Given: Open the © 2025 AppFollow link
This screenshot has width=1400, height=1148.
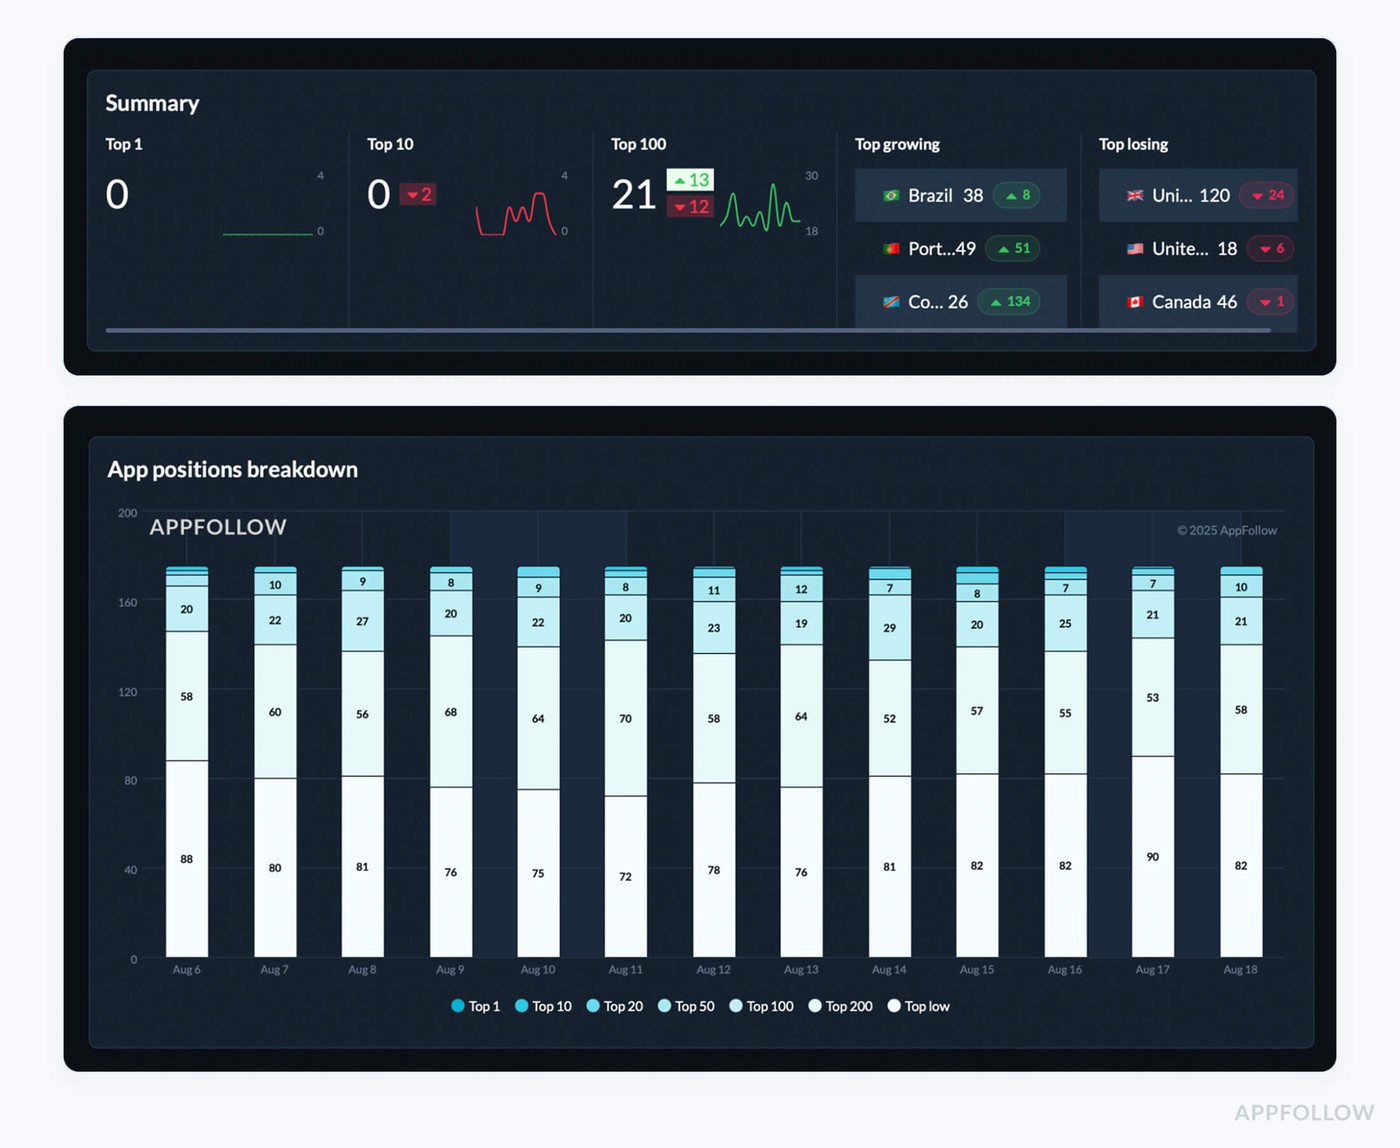Looking at the screenshot, I should point(1227,531).
